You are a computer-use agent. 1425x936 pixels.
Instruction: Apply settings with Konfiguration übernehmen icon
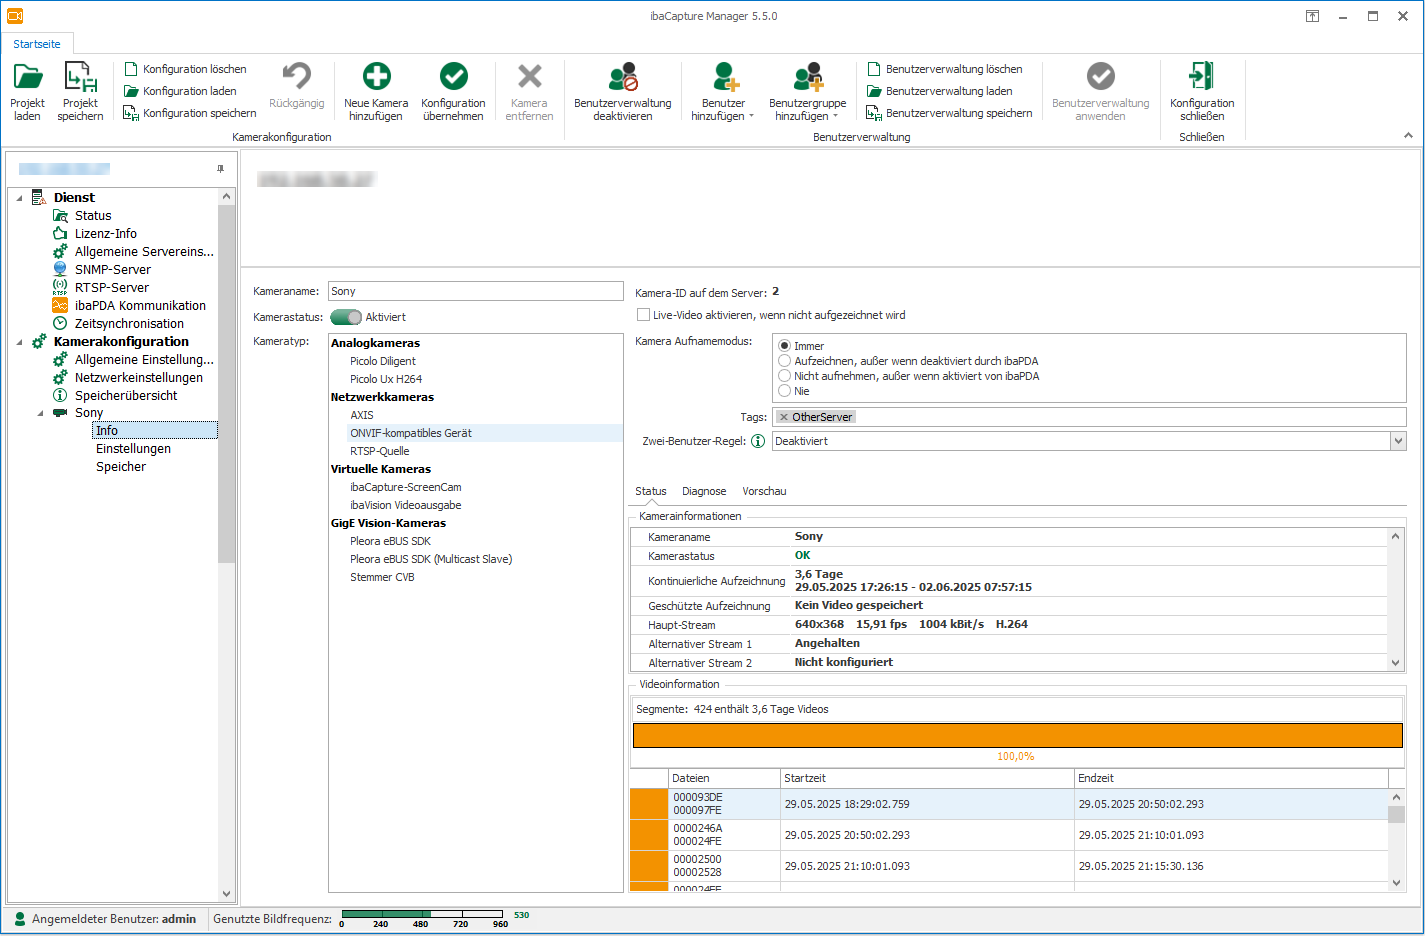pos(453,77)
